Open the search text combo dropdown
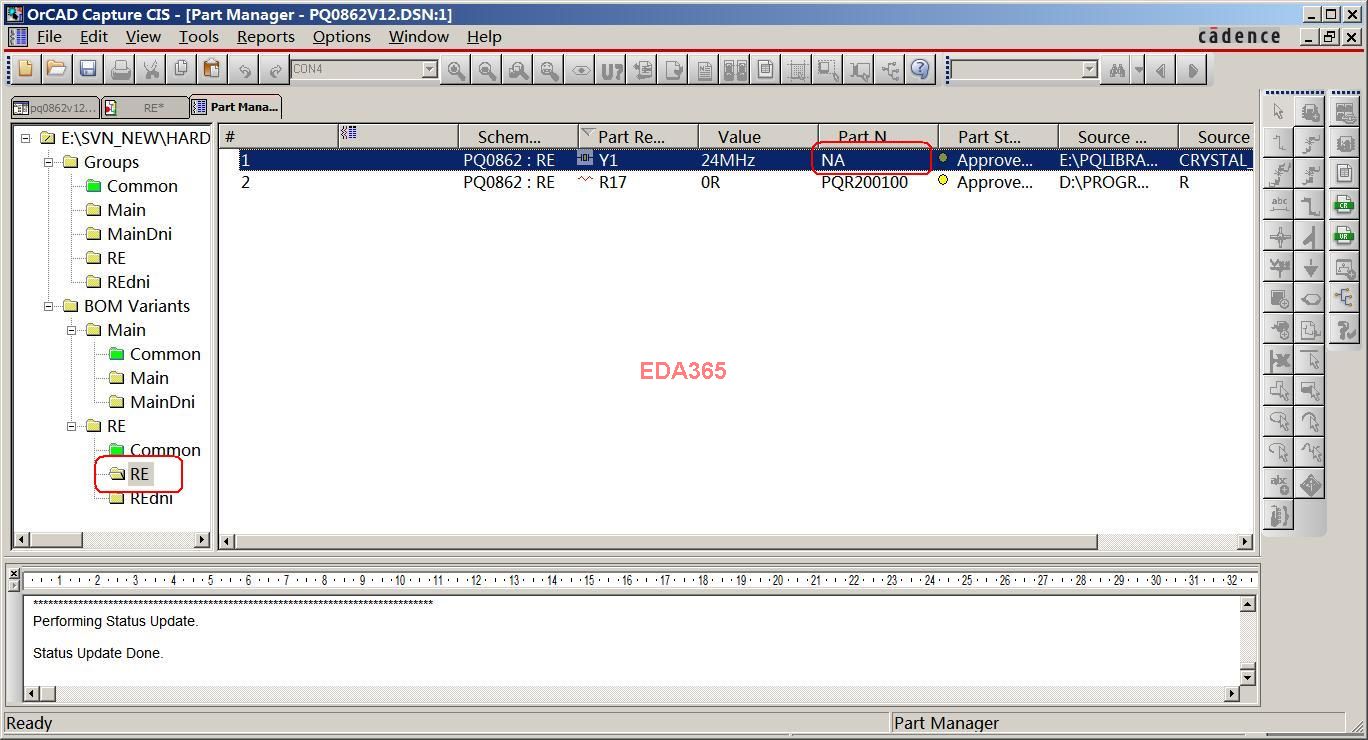The height and width of the screenshot is (740, 1368). tap(1089, 69)
